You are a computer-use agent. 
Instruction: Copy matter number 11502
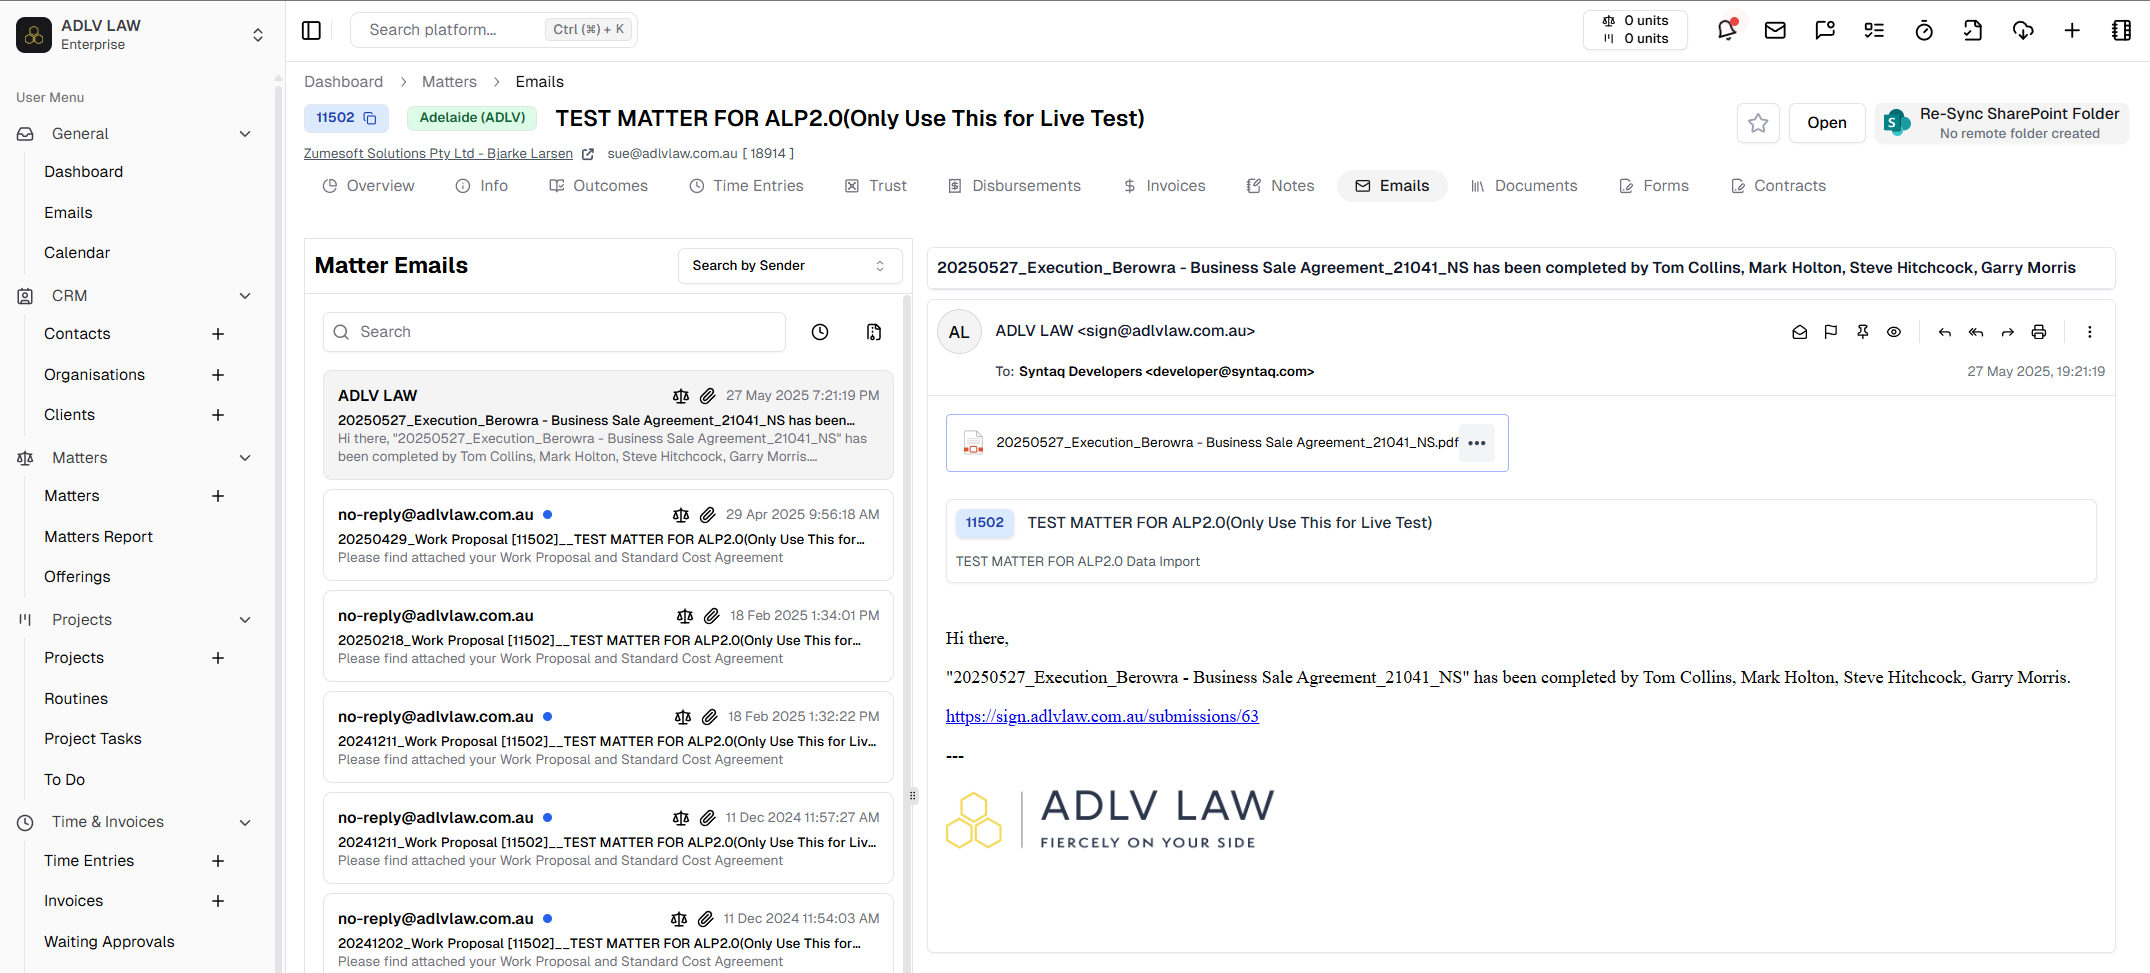click(x=370, y=118)
